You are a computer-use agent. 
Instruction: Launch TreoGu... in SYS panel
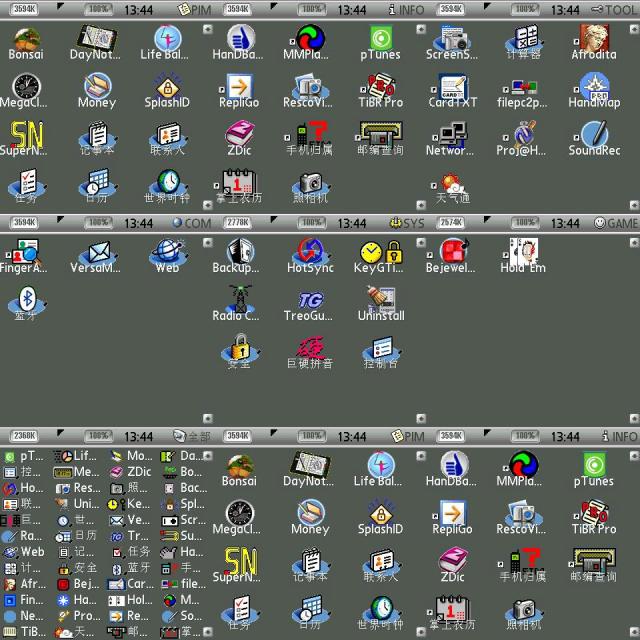coord(309,306)
